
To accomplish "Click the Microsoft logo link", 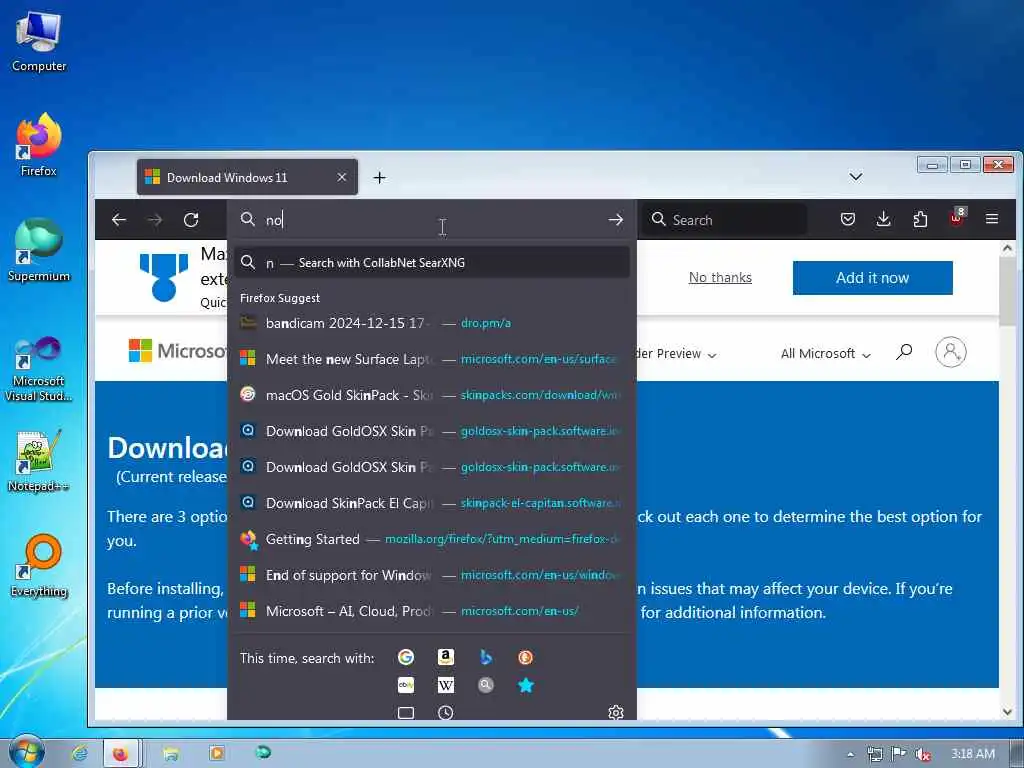I will click(177, 351).
